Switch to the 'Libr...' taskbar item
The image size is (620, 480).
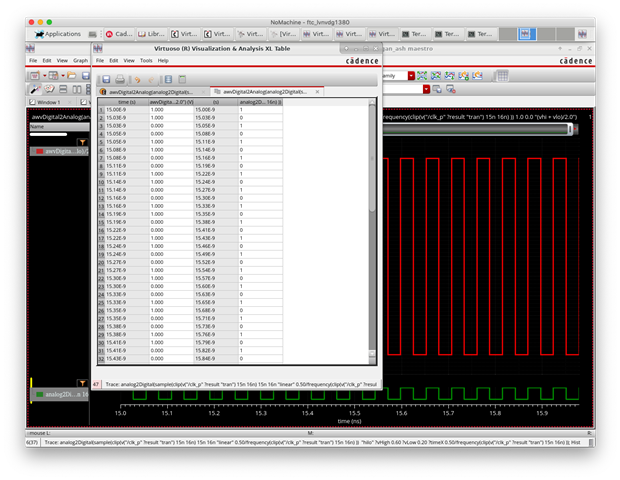(151, 34)
